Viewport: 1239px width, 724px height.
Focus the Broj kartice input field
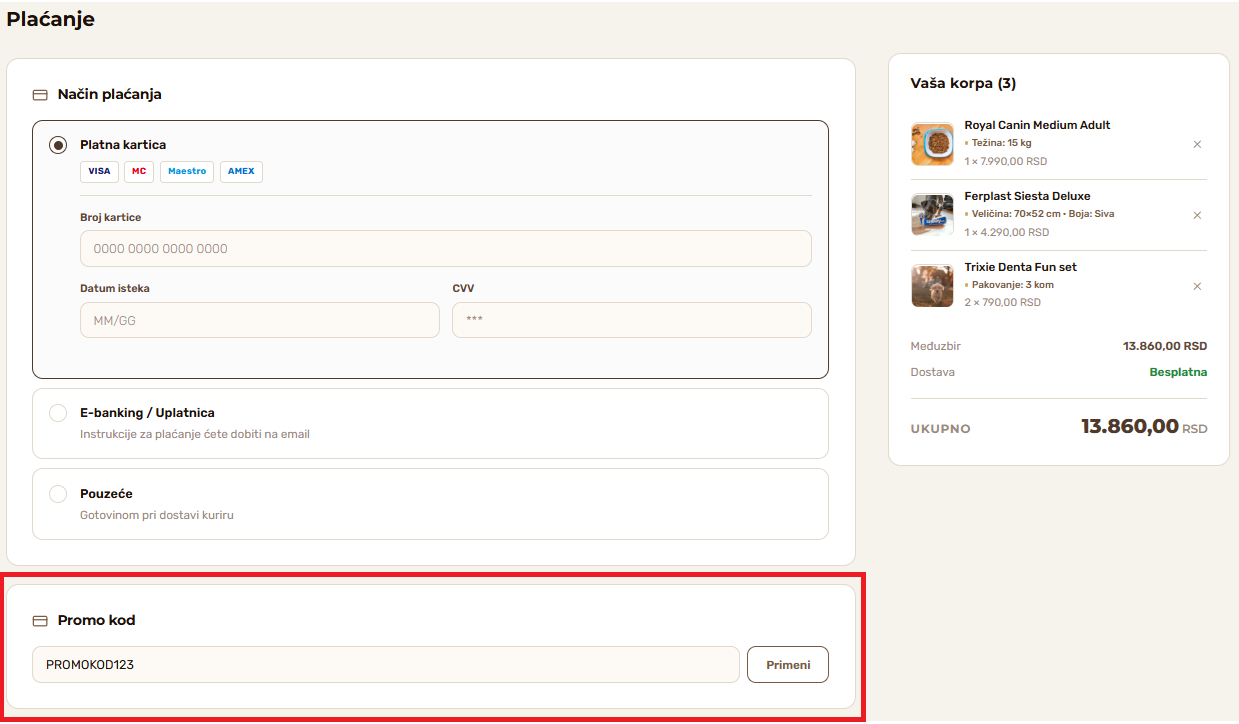(x=445, y=249)
